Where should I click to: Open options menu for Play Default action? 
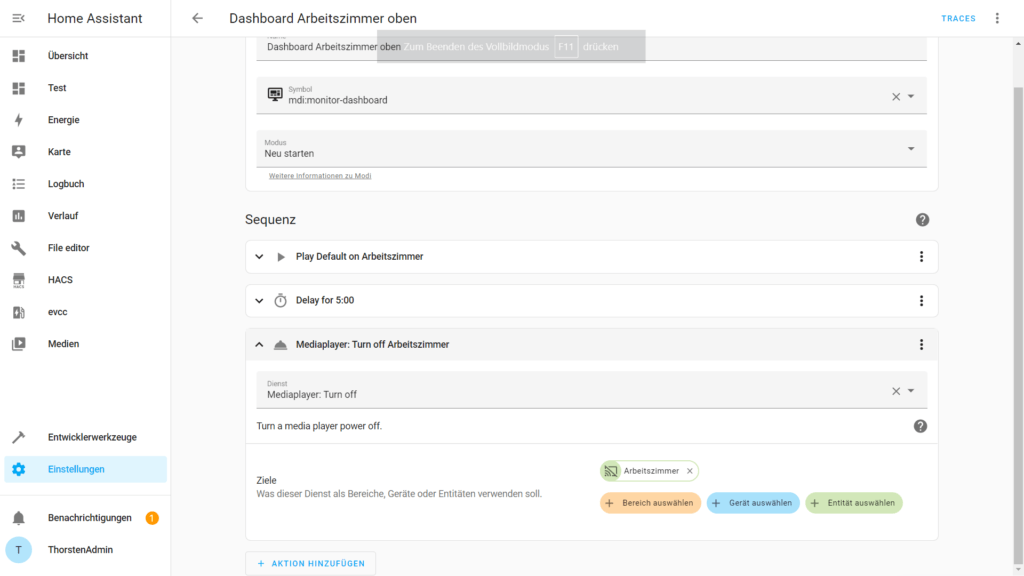[x=921, y=257]
